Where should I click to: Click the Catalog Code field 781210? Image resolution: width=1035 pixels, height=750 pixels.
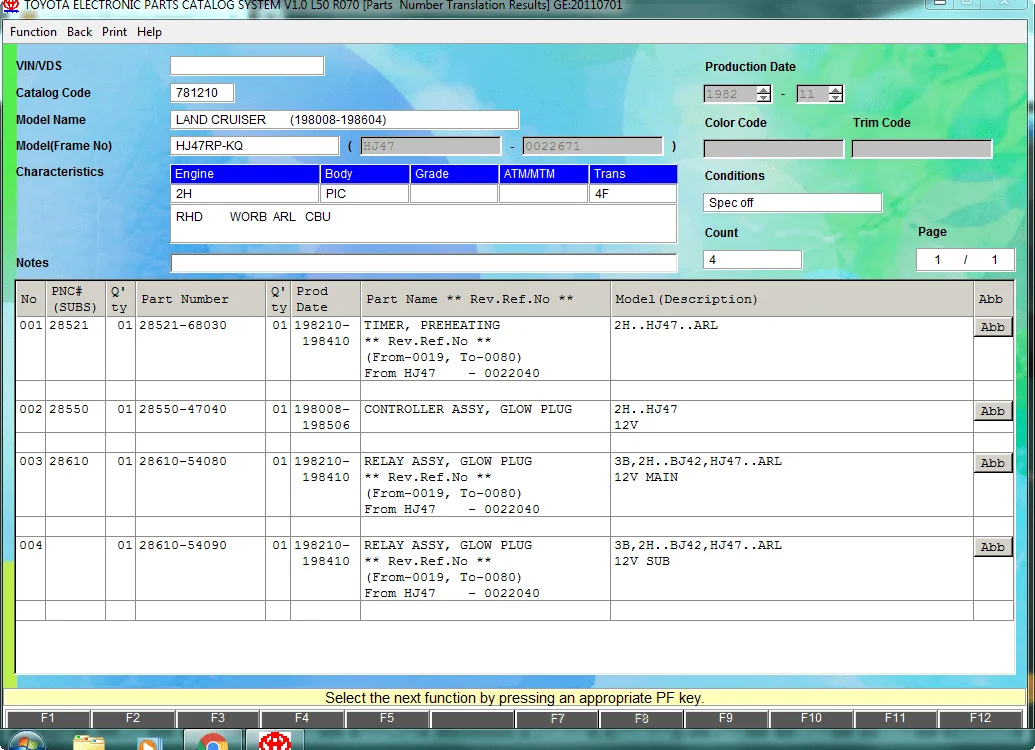click(x=202, y=92)
